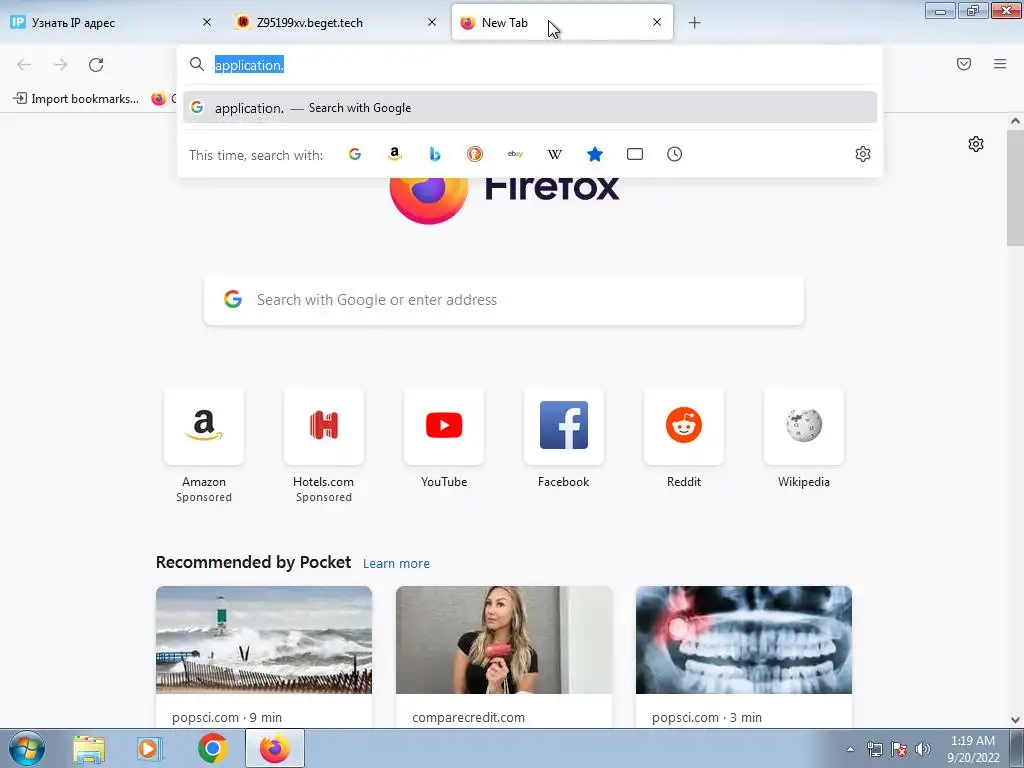Open media player from taskbar
This screenshot has height=768, width=1024.
[150, 749]
